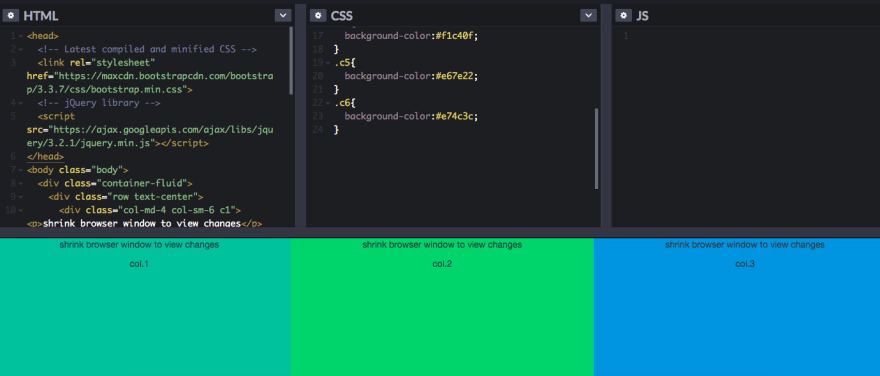Click the HTML editor vertical scrollbar
880x376 pixels.
(x=291, y=61)
